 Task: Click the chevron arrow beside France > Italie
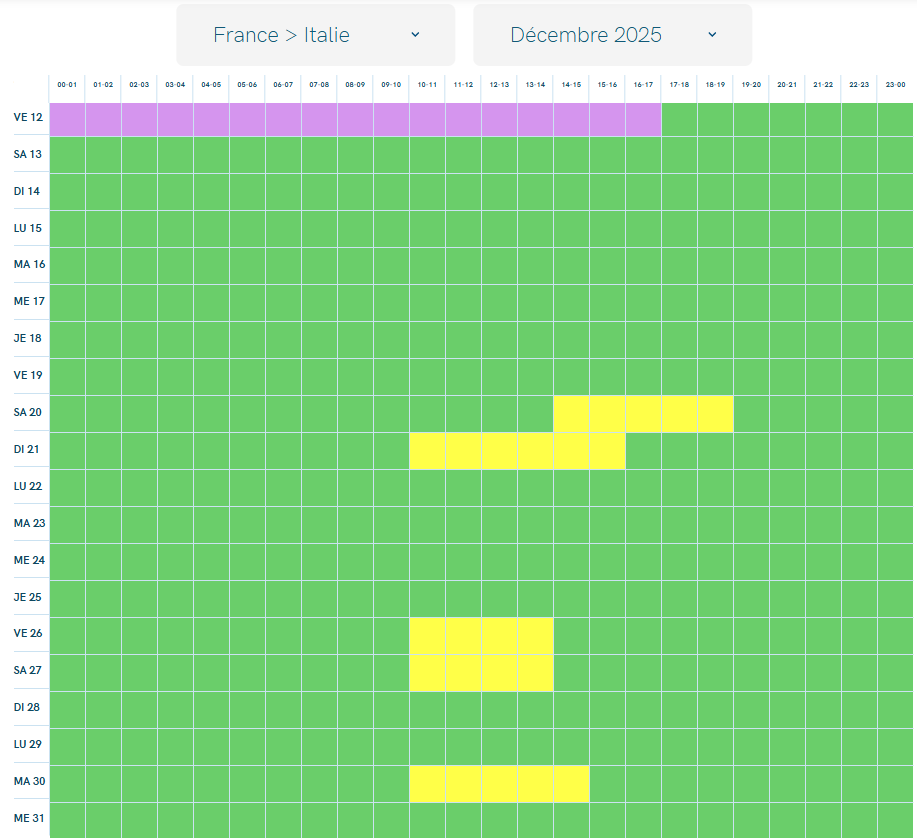[415, 35]
